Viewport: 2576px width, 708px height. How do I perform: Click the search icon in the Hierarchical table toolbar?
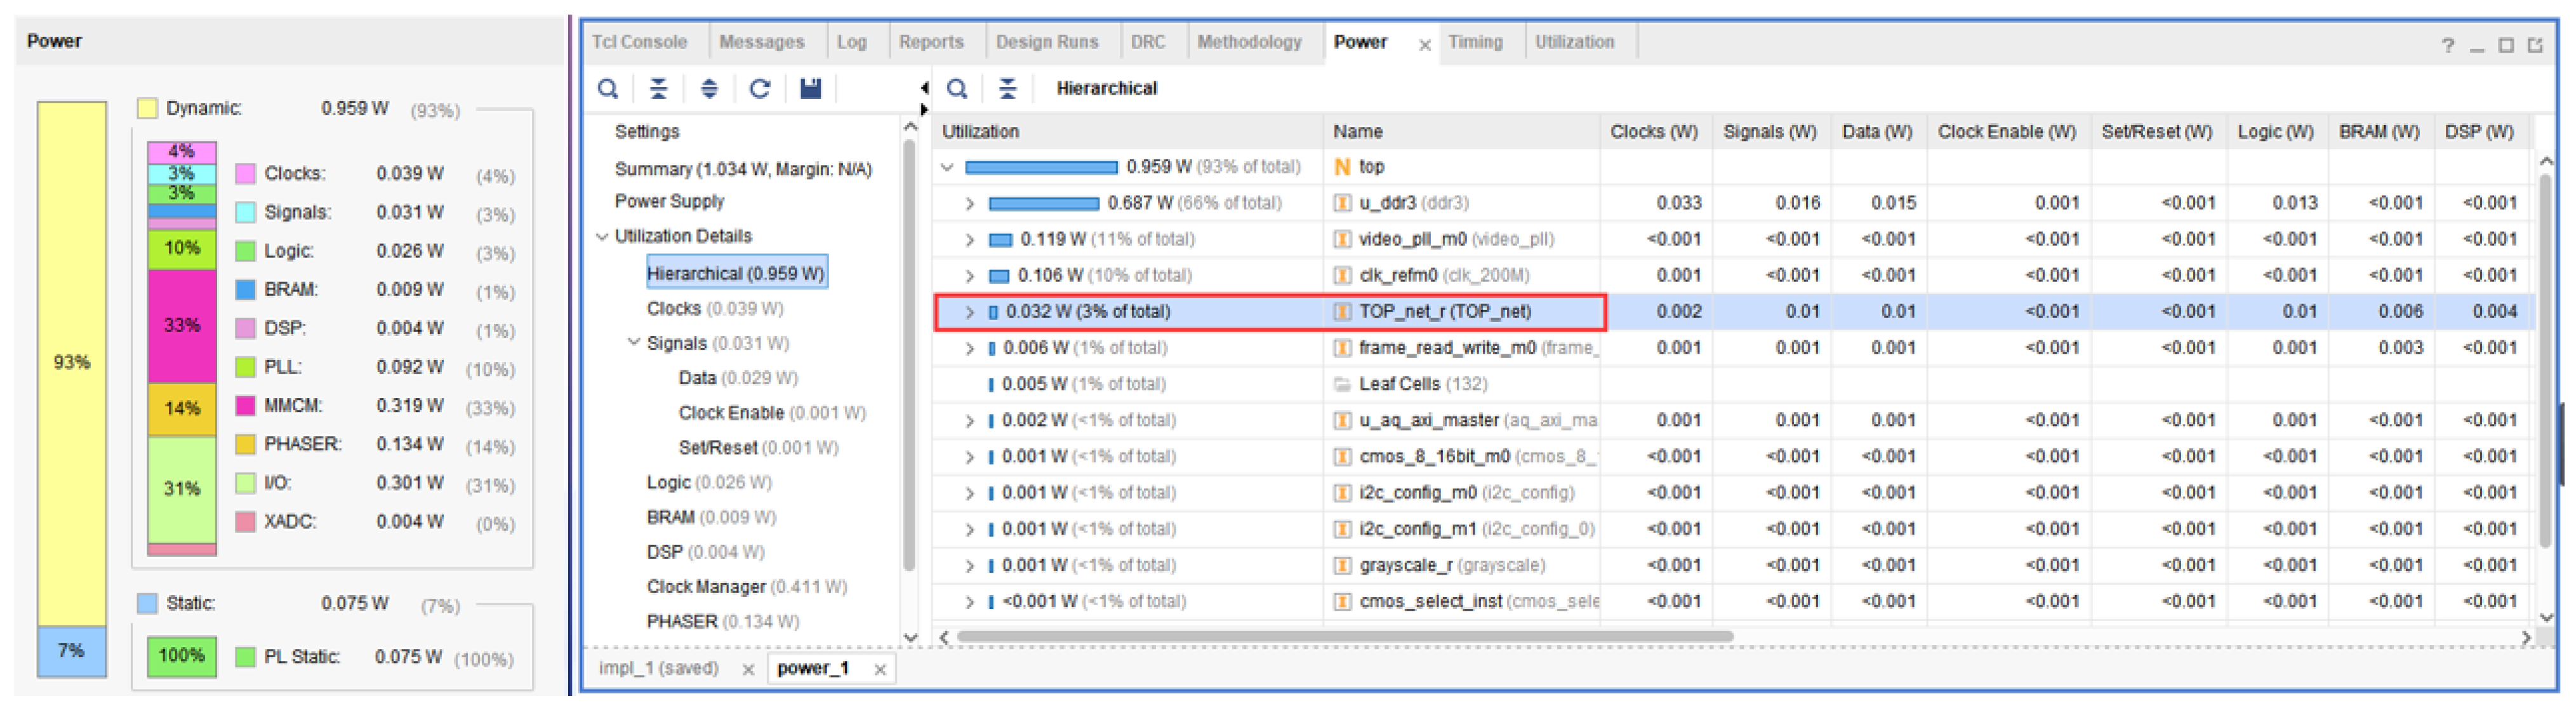pos(957,89)
